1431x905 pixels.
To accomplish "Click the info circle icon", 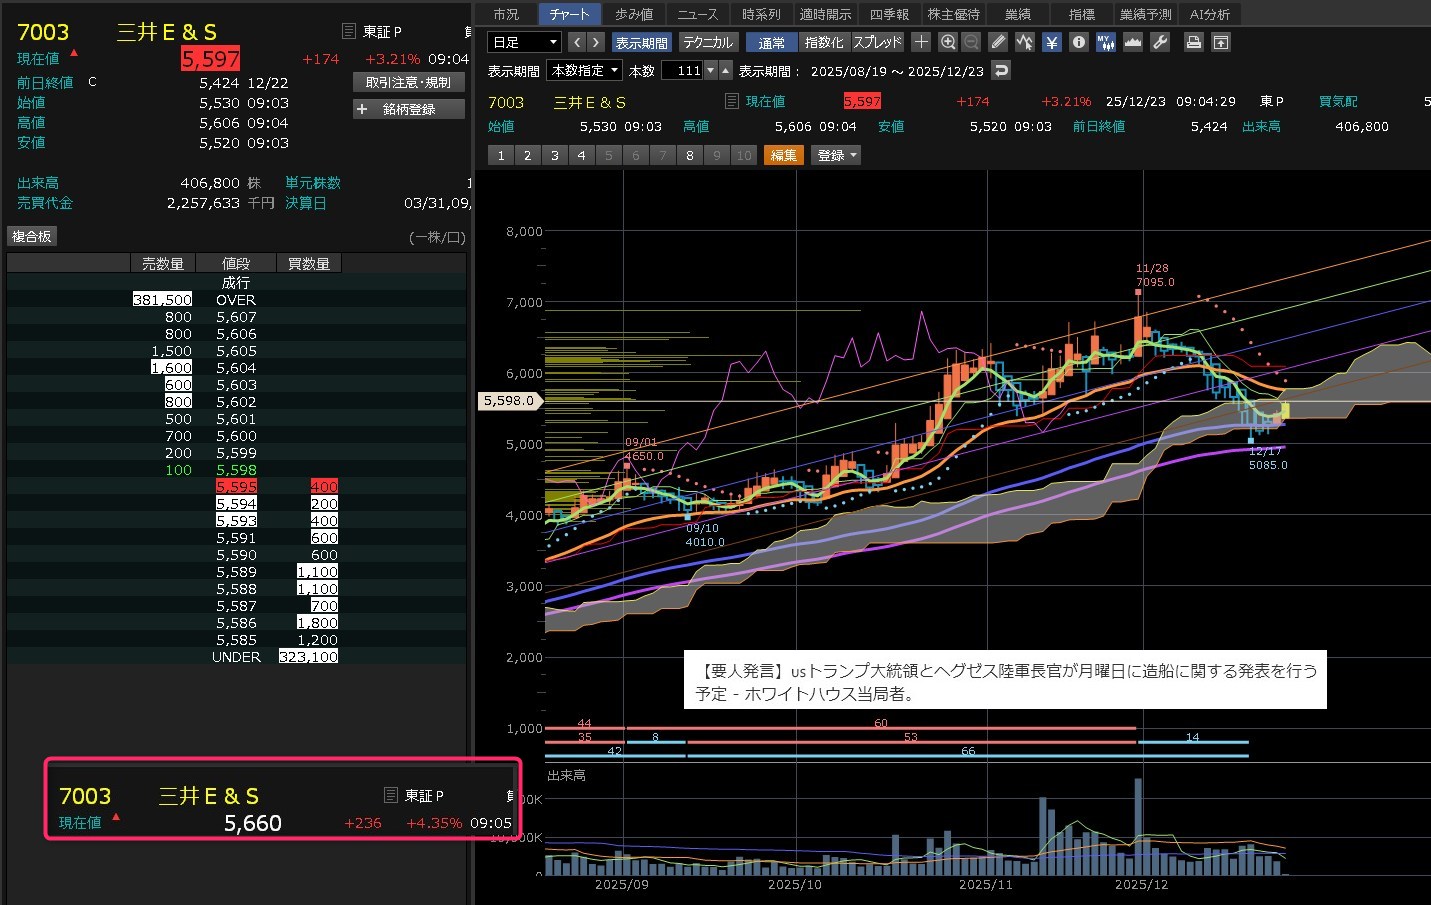I will coord(1079,42).
